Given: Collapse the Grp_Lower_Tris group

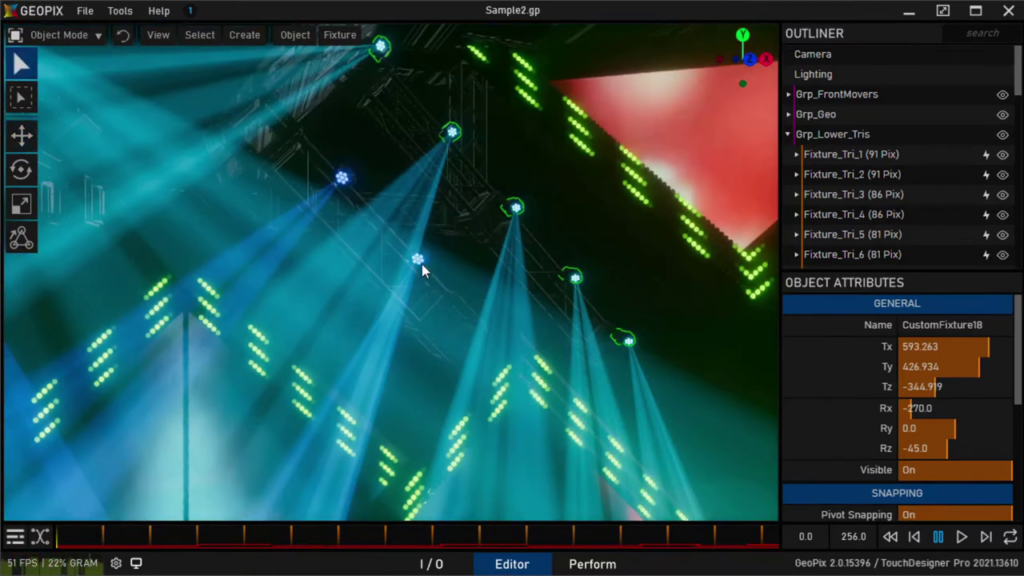Looking at the screenshot, I should (789, 135).
